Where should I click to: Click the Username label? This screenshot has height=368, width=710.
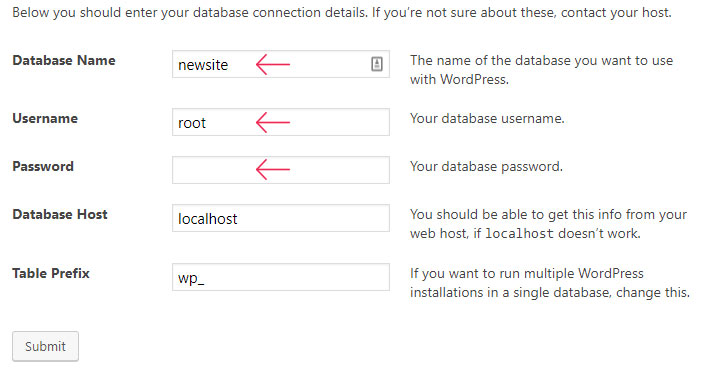click(x=45, y=118)
